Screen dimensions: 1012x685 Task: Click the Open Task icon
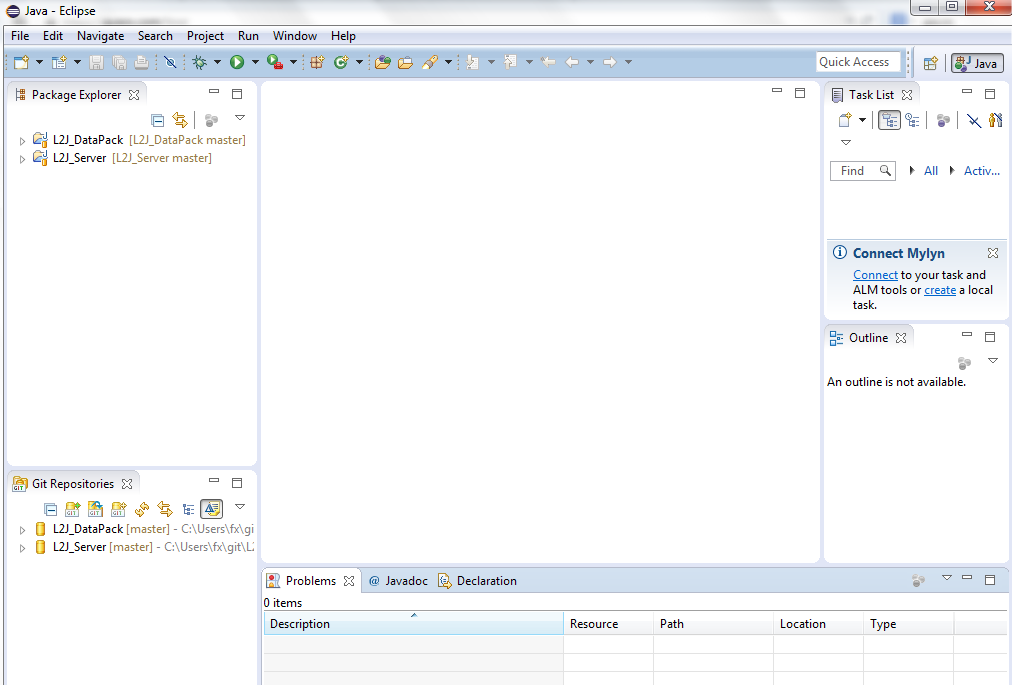pos(405,62)
